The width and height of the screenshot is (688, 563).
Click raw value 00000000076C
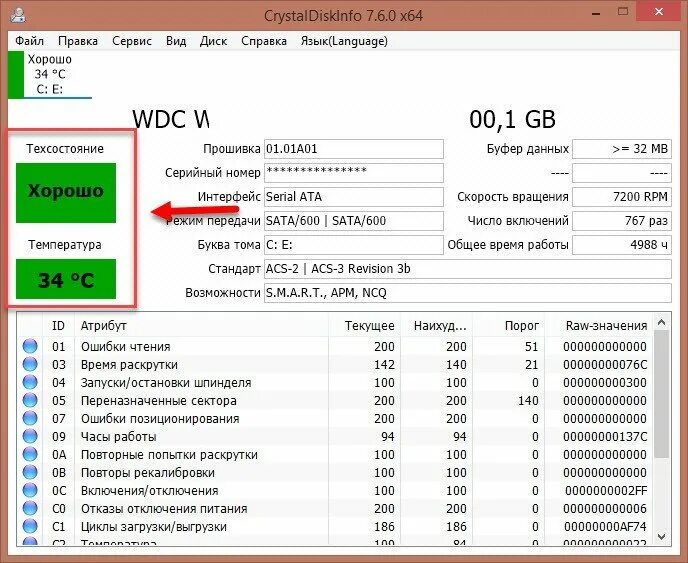[x=605, y=365]
